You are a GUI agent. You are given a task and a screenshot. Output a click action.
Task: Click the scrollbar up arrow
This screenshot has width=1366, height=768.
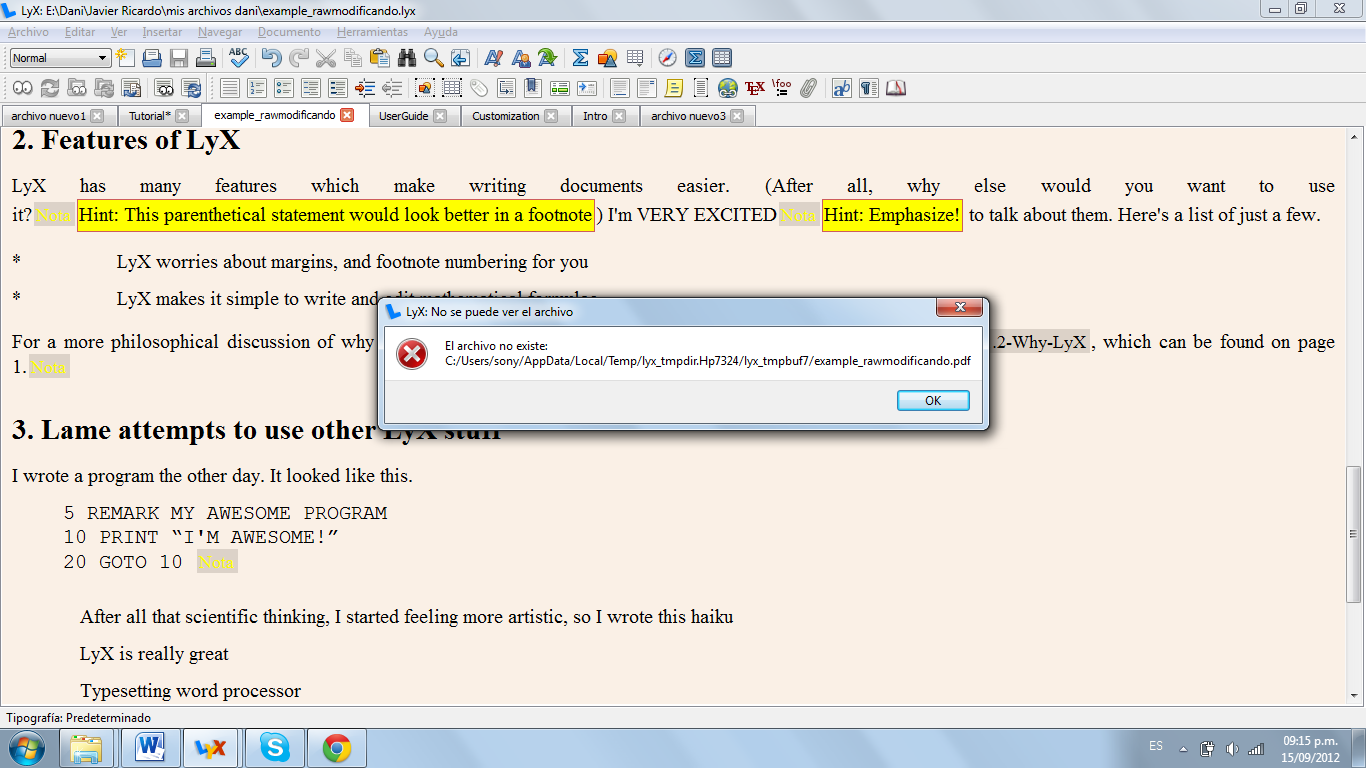1355,136
